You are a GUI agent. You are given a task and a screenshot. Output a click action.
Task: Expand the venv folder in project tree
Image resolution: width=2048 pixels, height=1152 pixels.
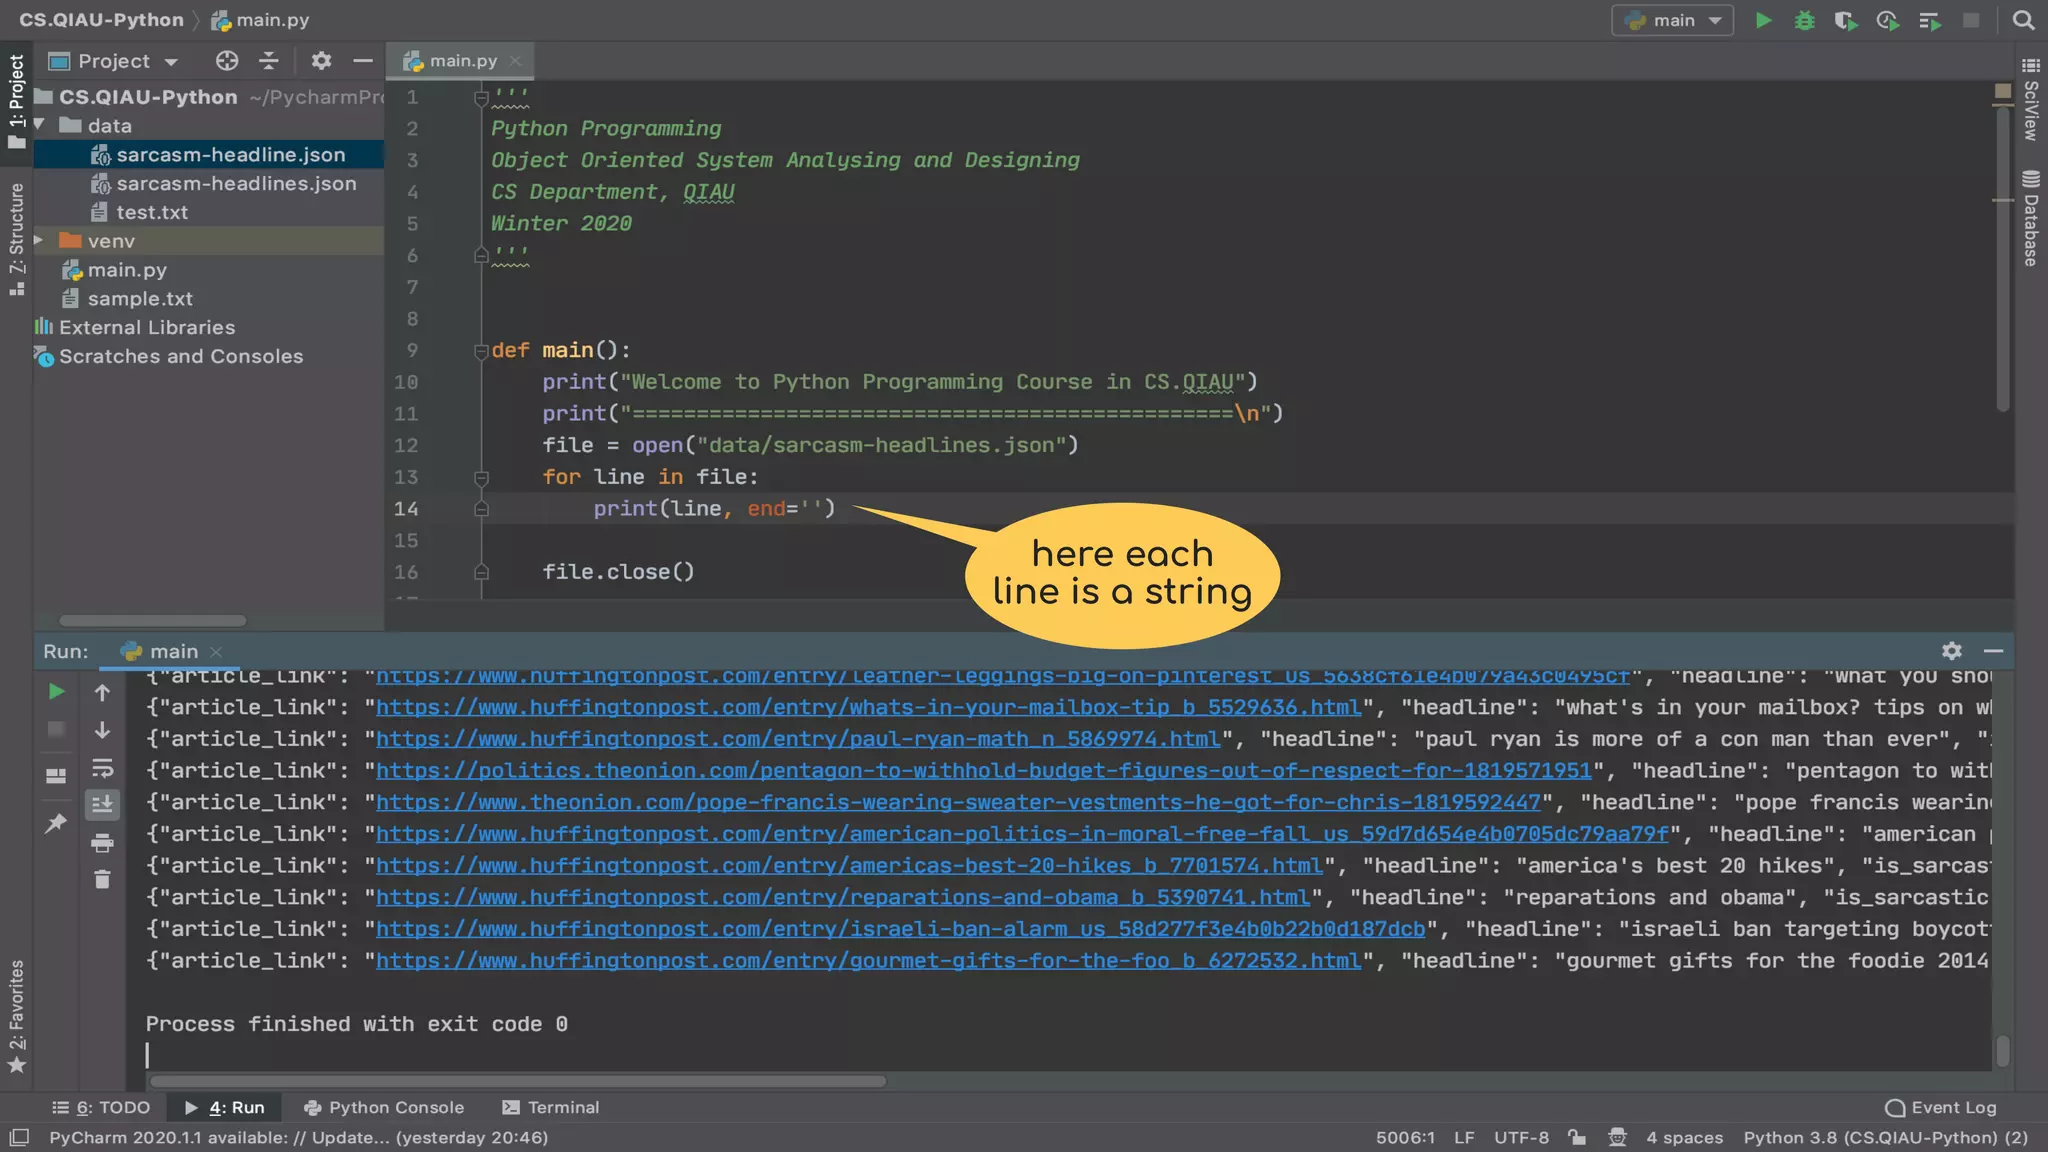point(39,241)
